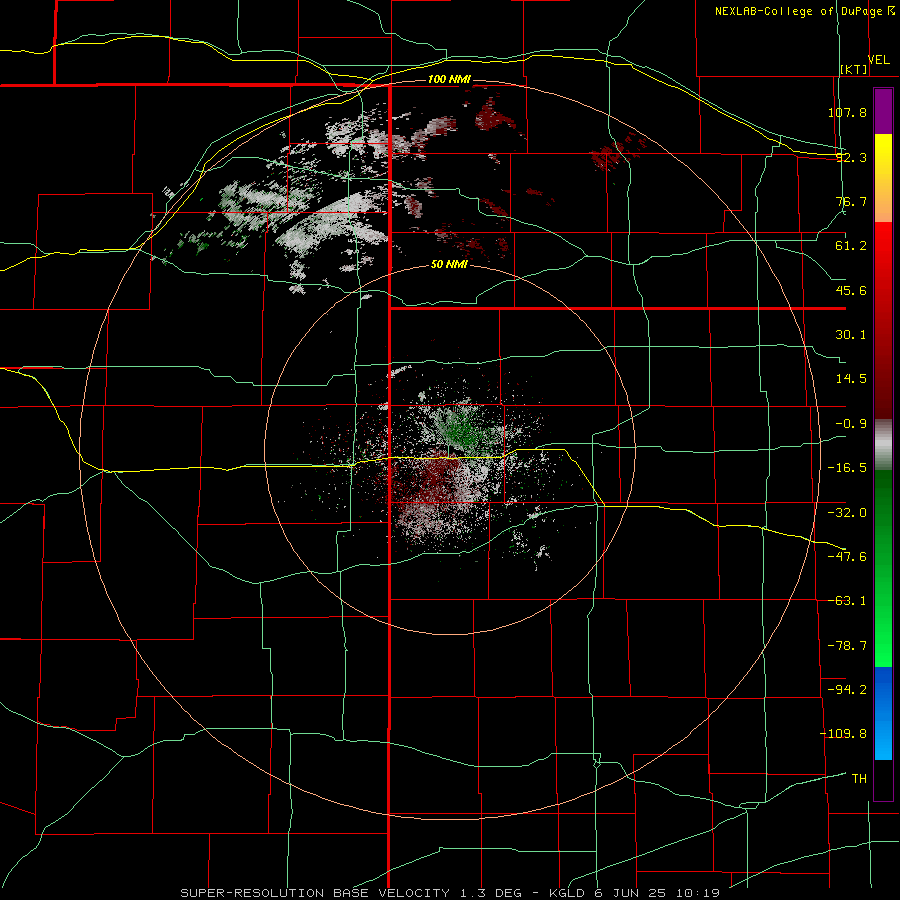Select the 92.3 scale value
The width and height of the screenshot is (900, 900).
[851, 157]
